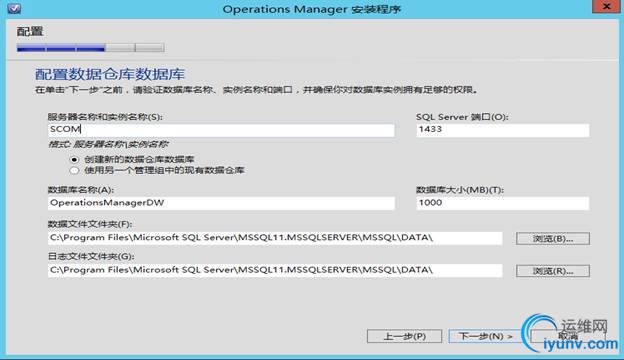Browse for log file folder with 浏览(R)
The width and height of the screenshot is (624, 360).
(x=553, y=271)
